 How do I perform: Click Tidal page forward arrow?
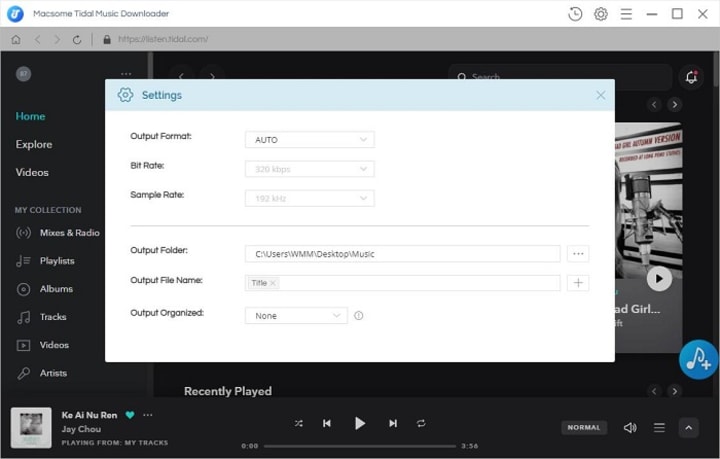[x=212, y=76]
